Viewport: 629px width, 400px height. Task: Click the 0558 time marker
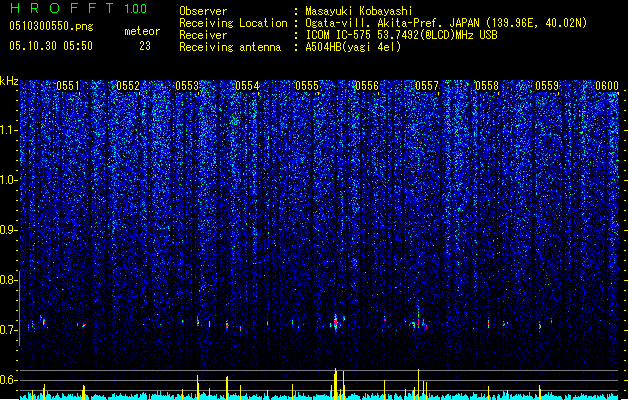[x=487, y=86]
